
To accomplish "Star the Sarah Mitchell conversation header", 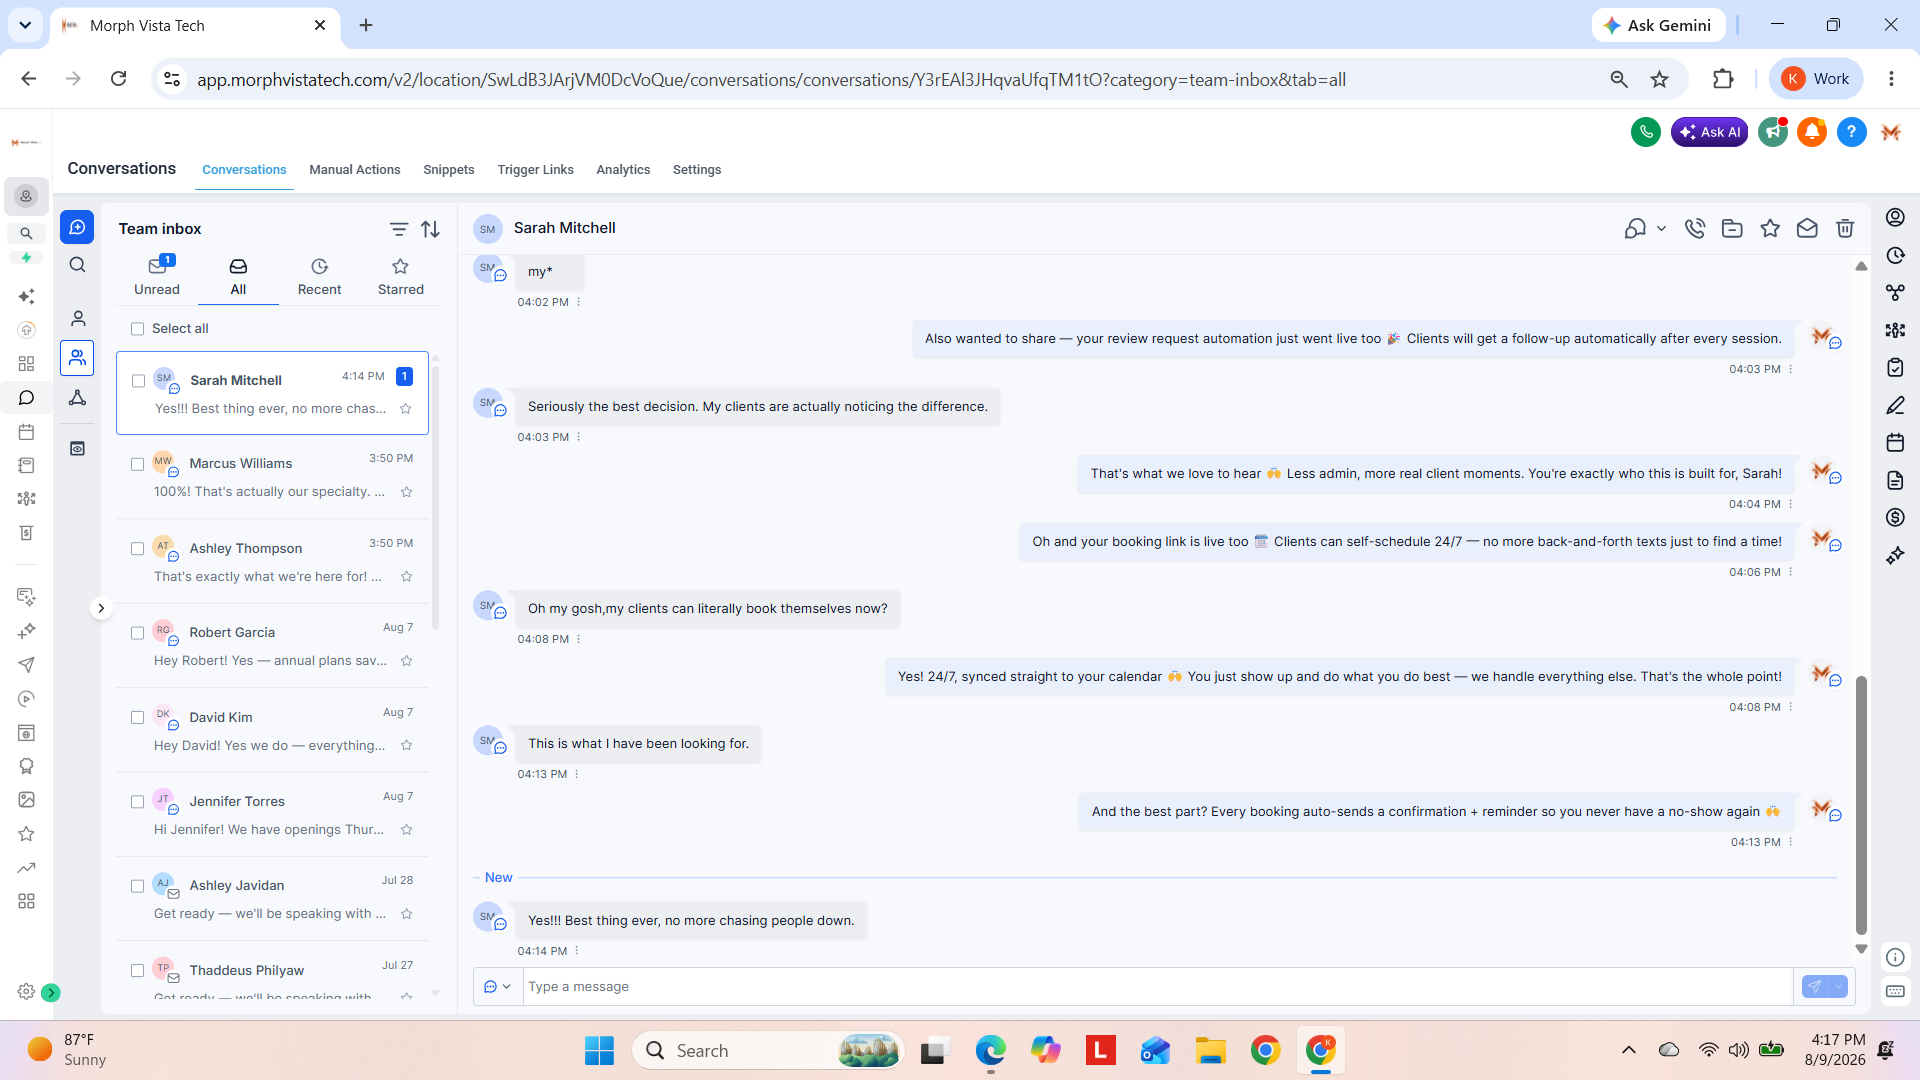I will [x=1770, y=228].
